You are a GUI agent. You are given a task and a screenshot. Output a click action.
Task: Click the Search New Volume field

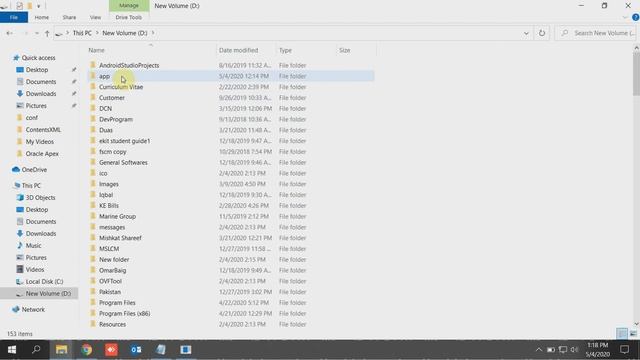[x=597, y=33]
